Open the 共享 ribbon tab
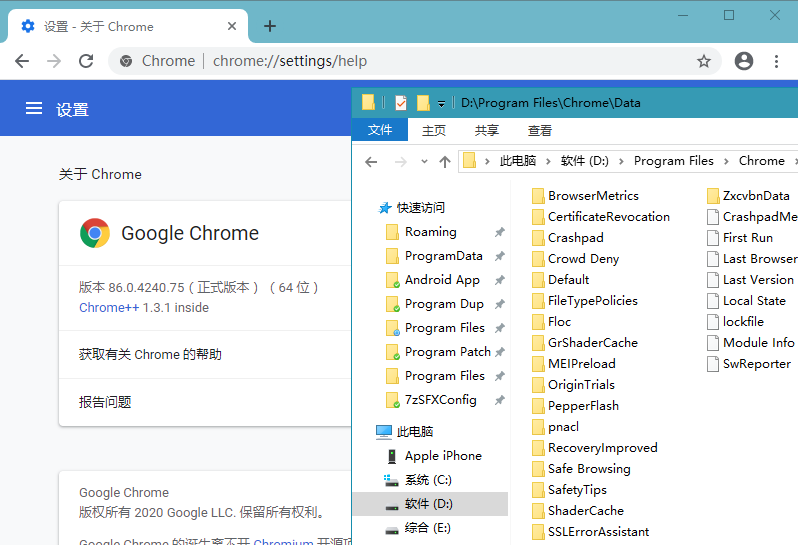 click(487, 131)
